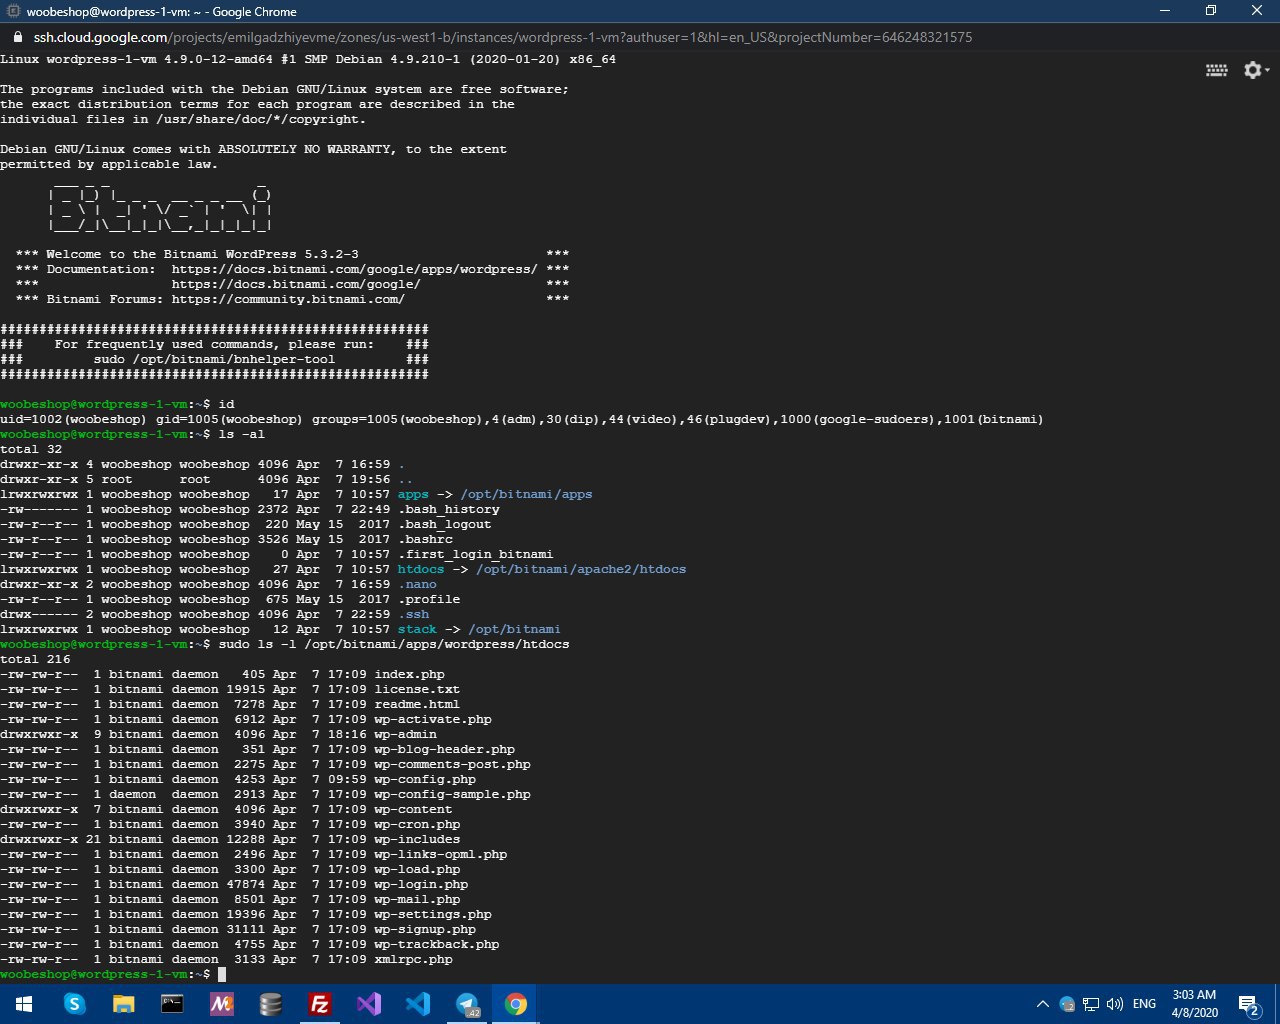The width and height of the screenshot is (1280, 1024).
Task: Click the Google Chrome taskbar icon
Action: pyautogui.click(x=516, y=1004)
